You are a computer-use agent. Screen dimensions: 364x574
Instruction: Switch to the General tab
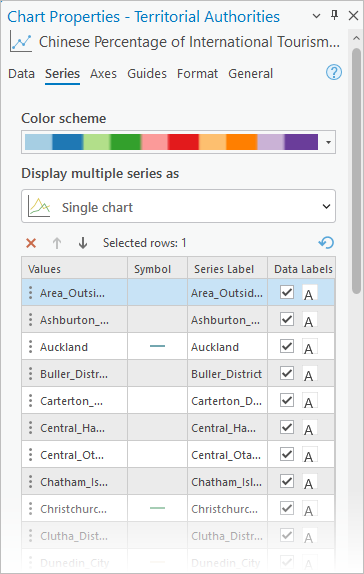(250, 74)
